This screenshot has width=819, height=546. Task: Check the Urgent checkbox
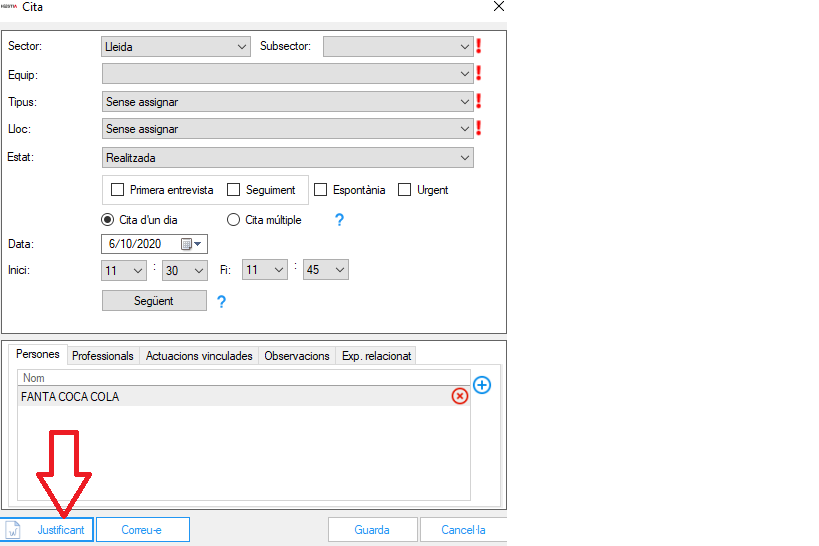click(405, 190)
